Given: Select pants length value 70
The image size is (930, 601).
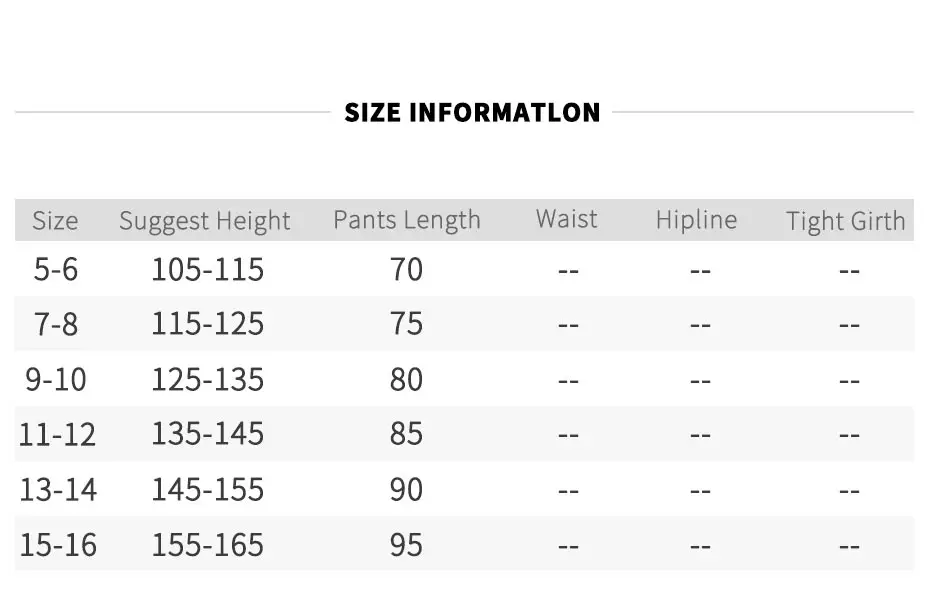Looking at the screenshot, I should coord(406,269).
